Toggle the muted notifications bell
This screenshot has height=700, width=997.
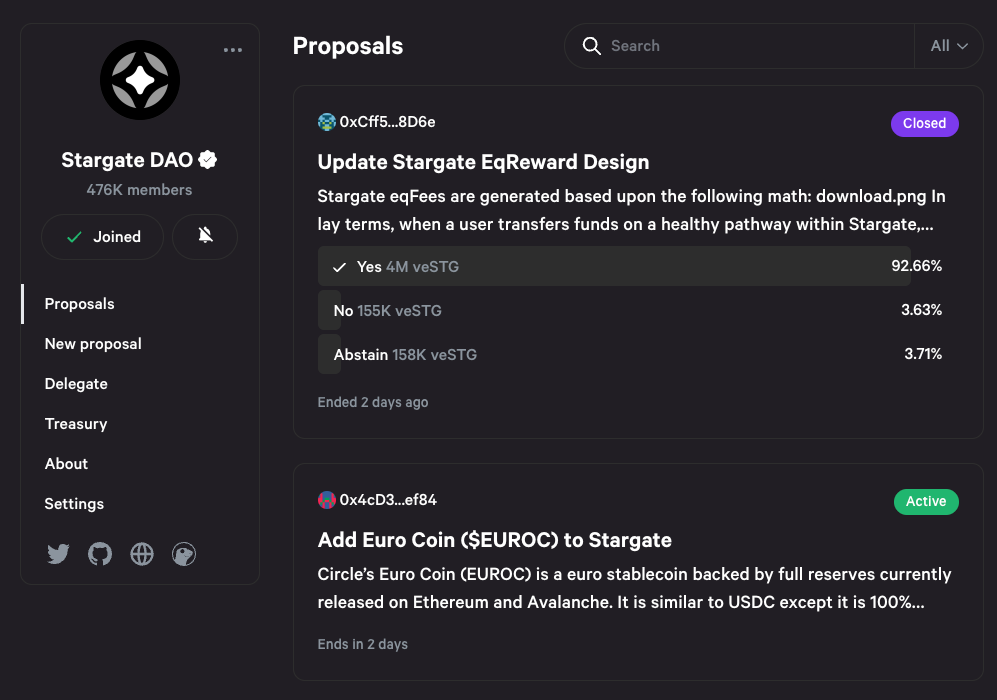pos(205,237)
